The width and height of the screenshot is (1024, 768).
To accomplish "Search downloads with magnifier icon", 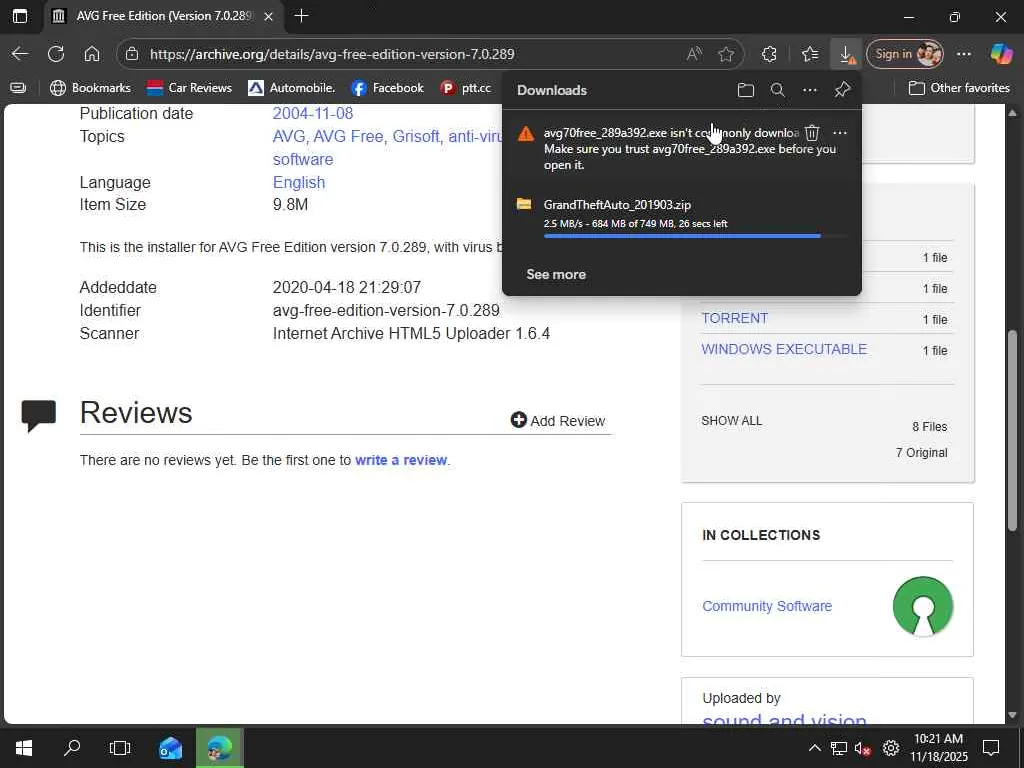I will click(777, 90).
